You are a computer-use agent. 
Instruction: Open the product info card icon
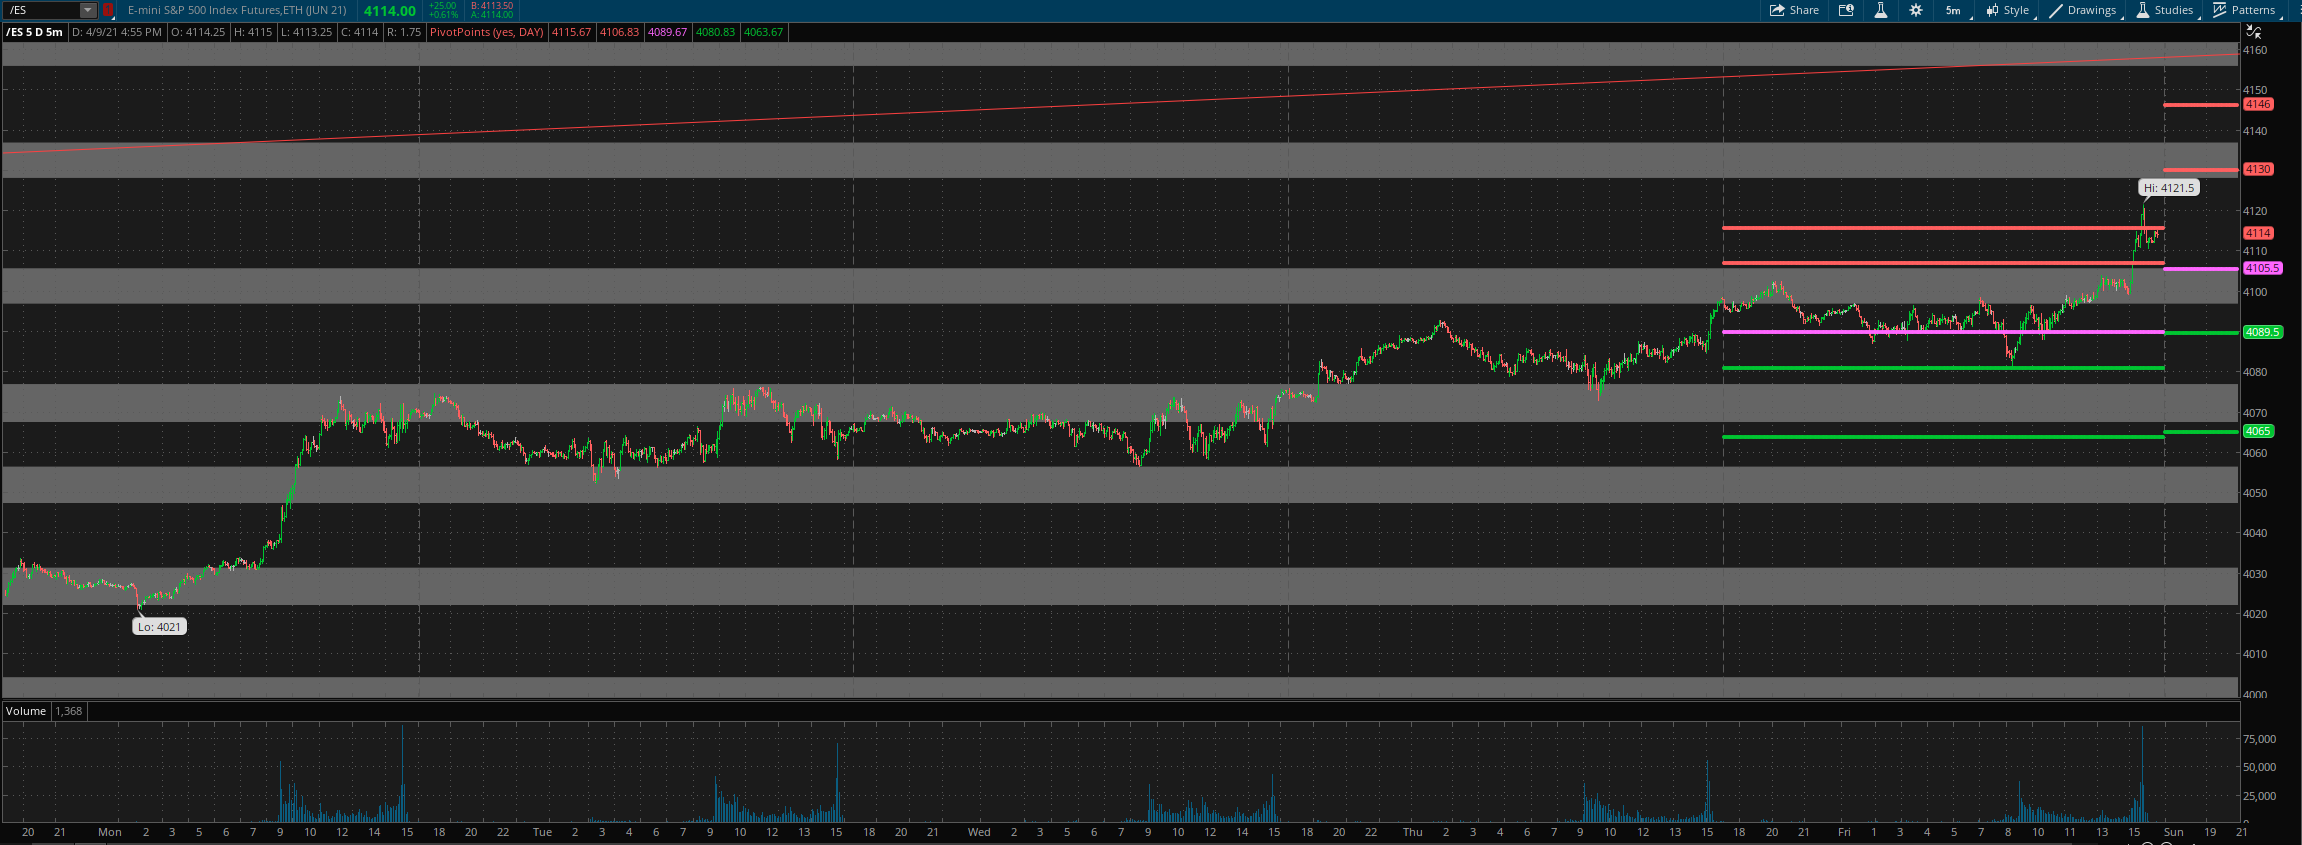[x=1846, y=10]
